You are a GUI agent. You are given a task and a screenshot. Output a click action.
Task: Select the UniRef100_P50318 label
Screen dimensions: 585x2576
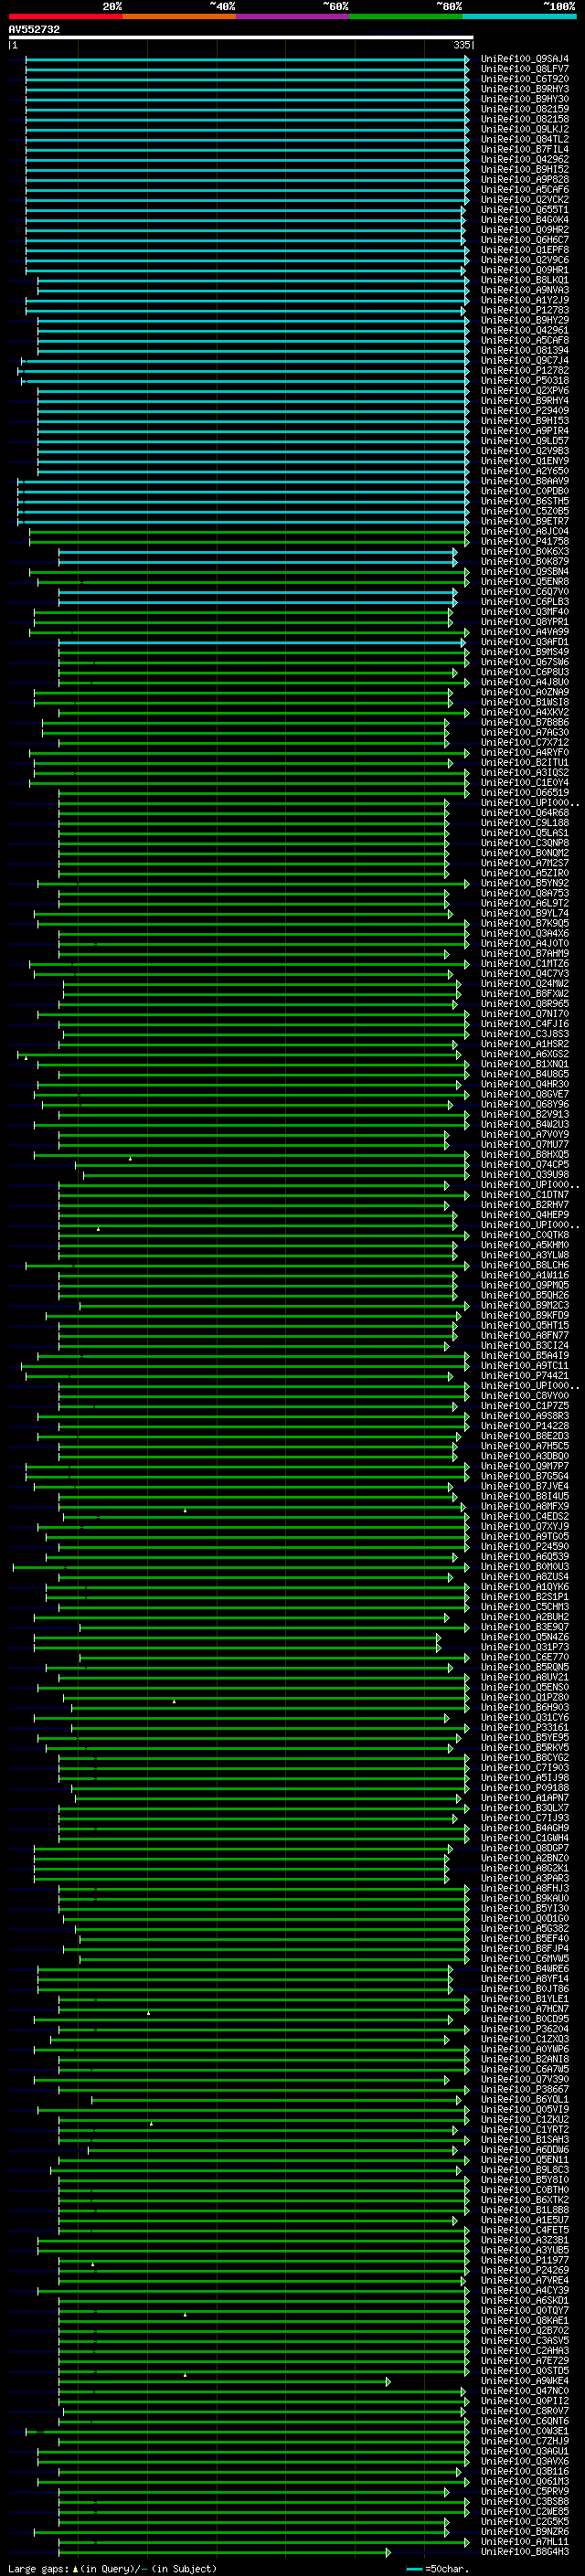tap(525, 381)
